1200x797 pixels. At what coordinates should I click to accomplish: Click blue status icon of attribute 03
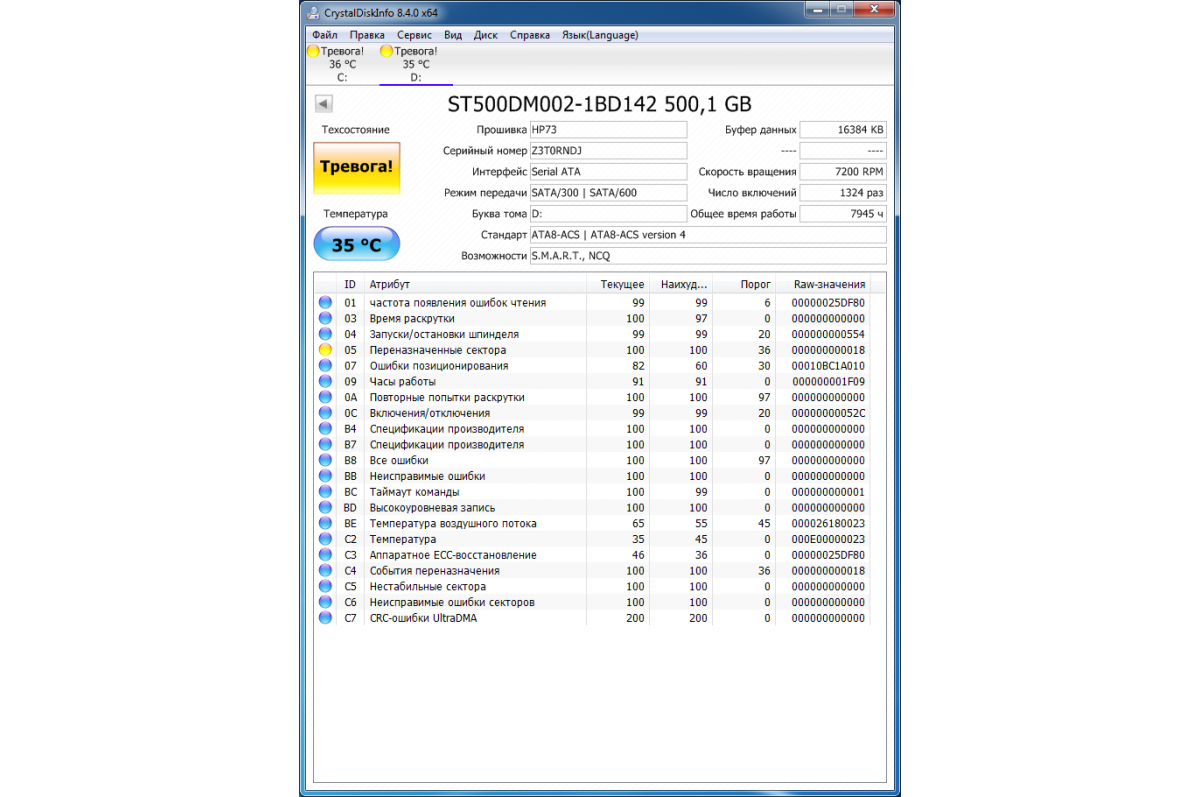tap(325, 319)
